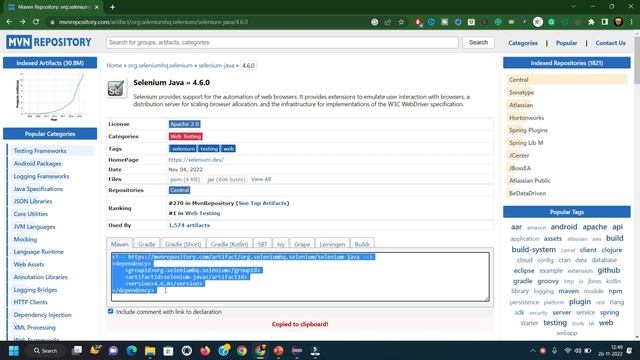The height and width of the screenshot is (360, 640).
Task: Focus the artifact search field
Action: [282, 42]
